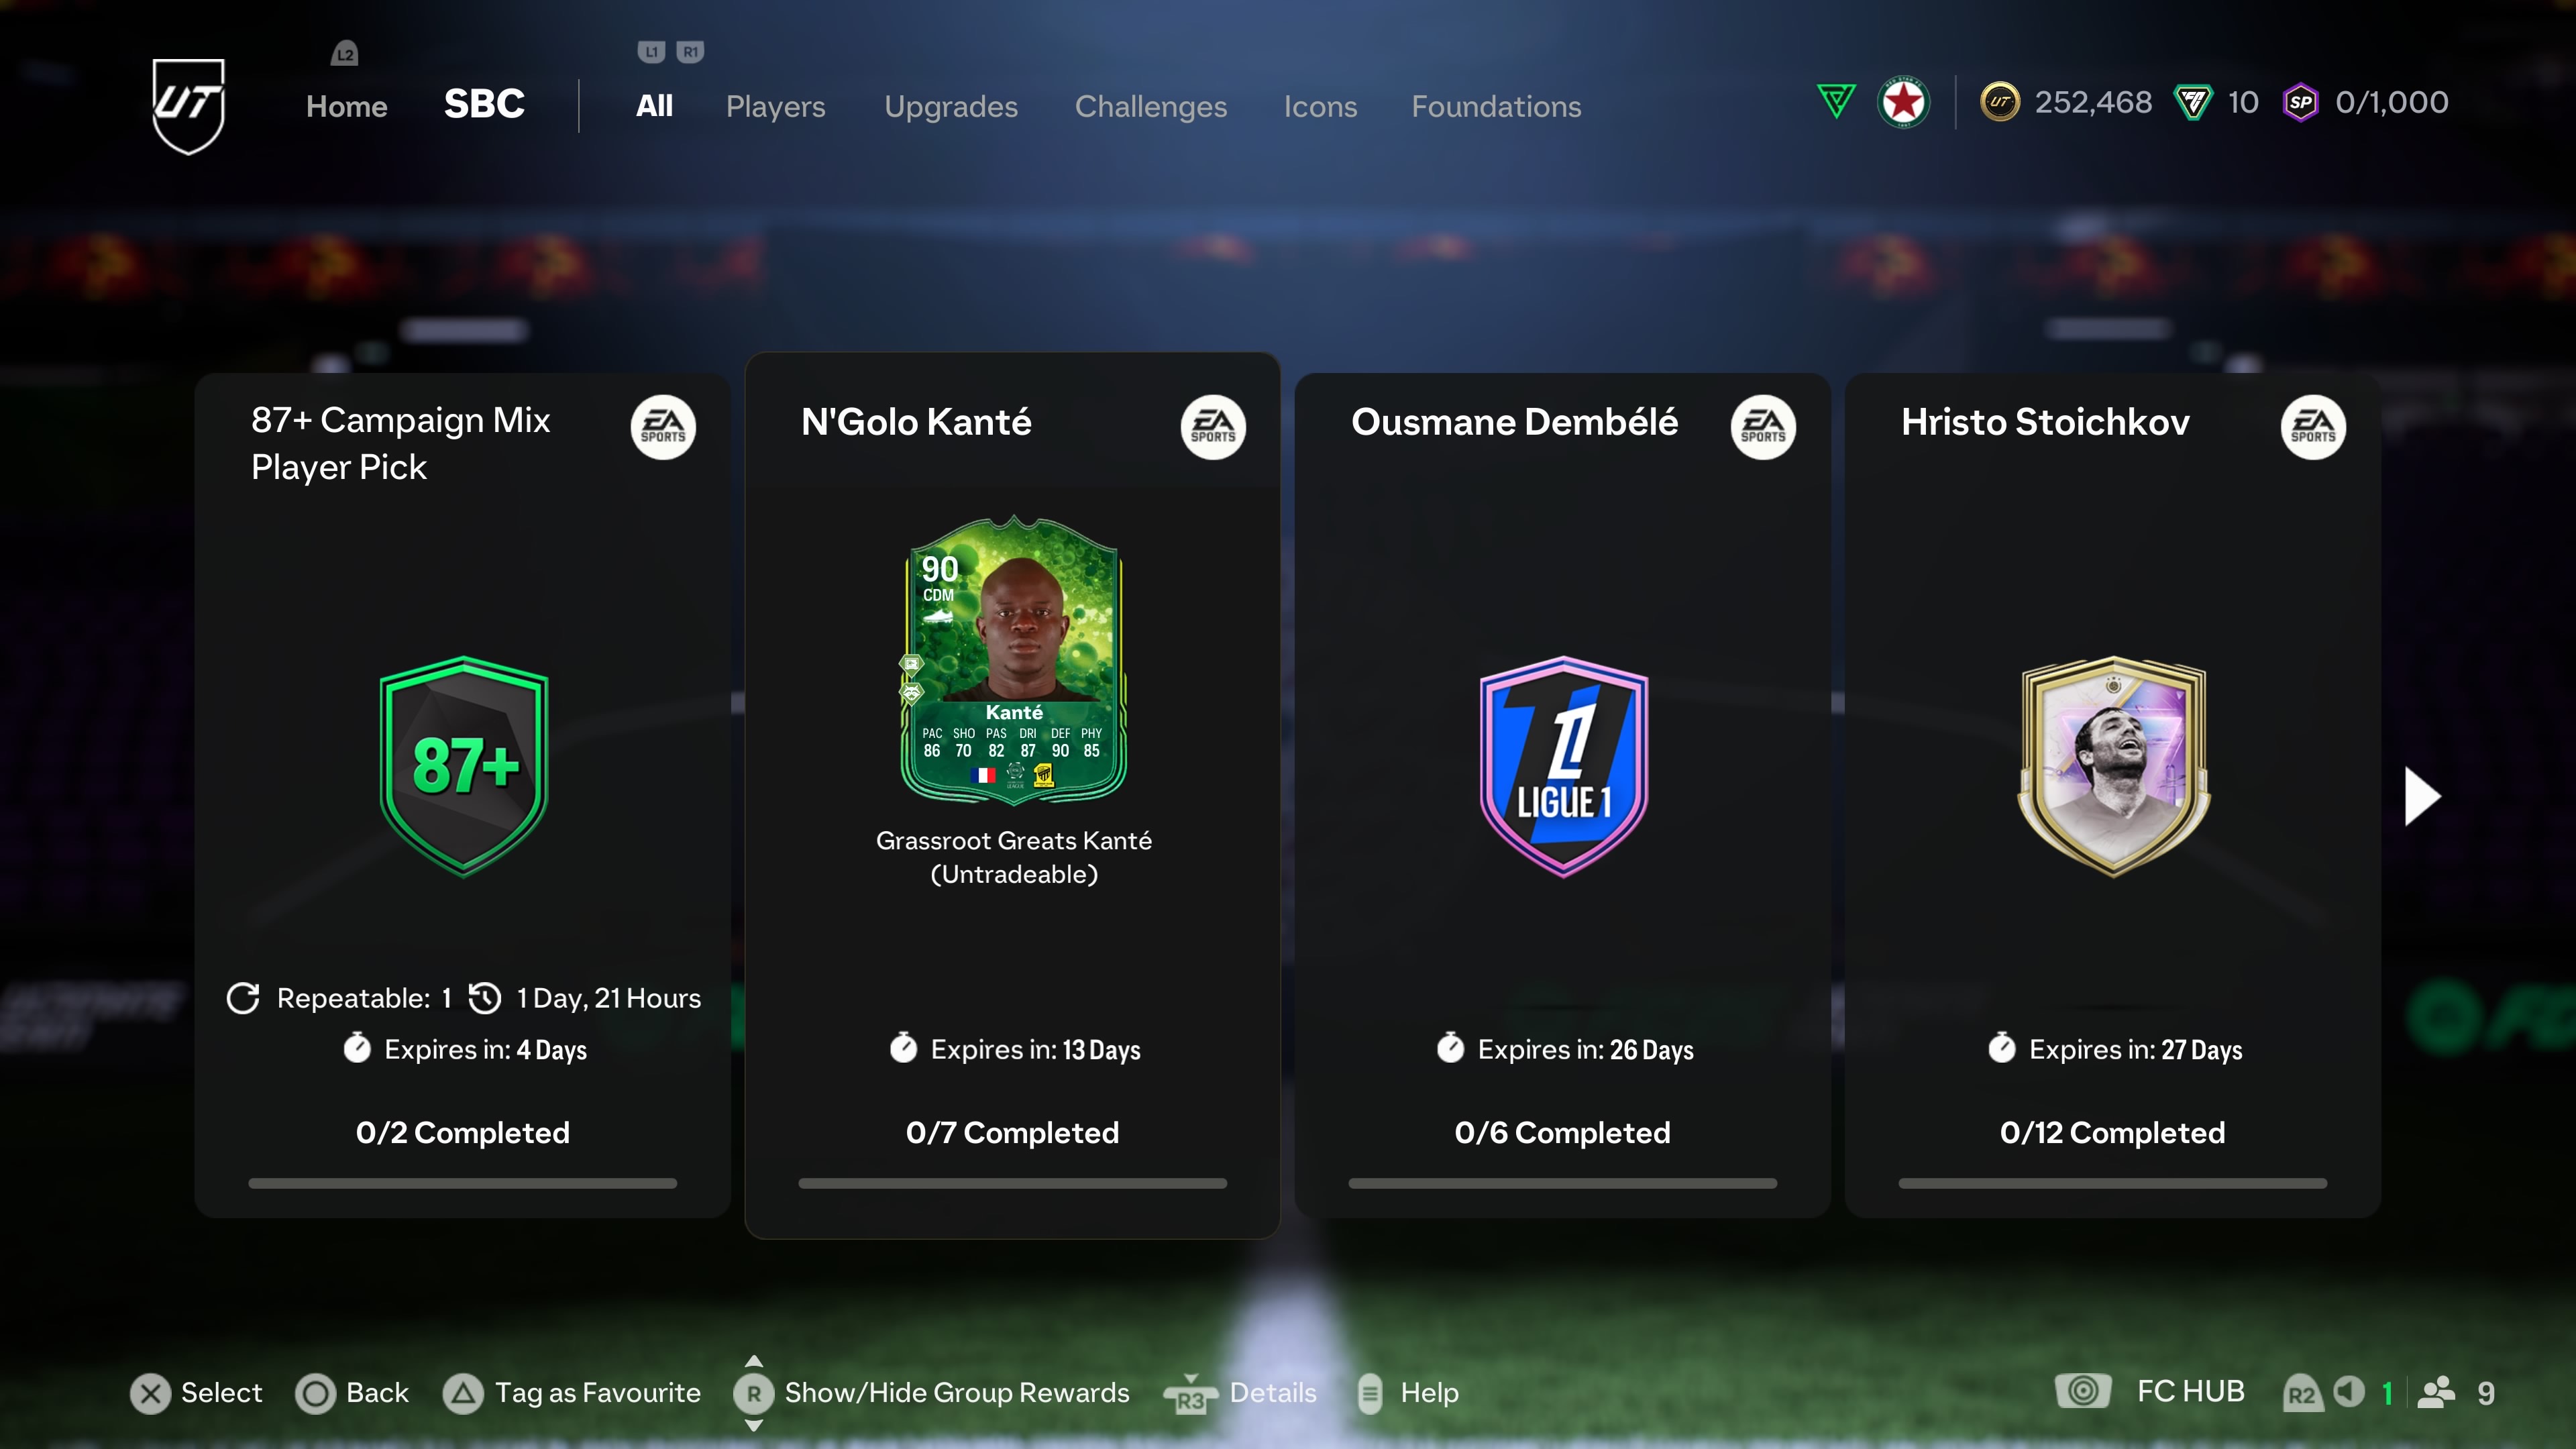
Task: Switch to the Upgrades tab
Action: click(x=951, y=106)
